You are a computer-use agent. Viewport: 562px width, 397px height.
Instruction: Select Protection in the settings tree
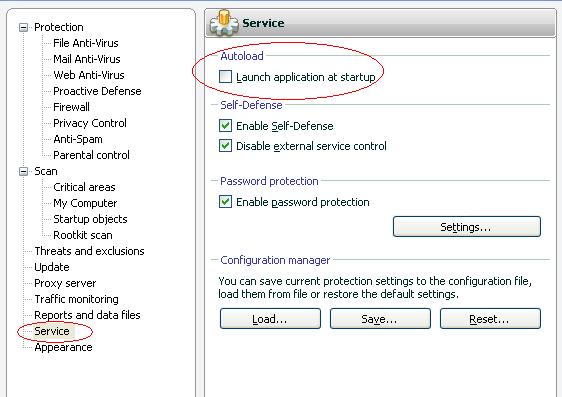coord(59,27)
